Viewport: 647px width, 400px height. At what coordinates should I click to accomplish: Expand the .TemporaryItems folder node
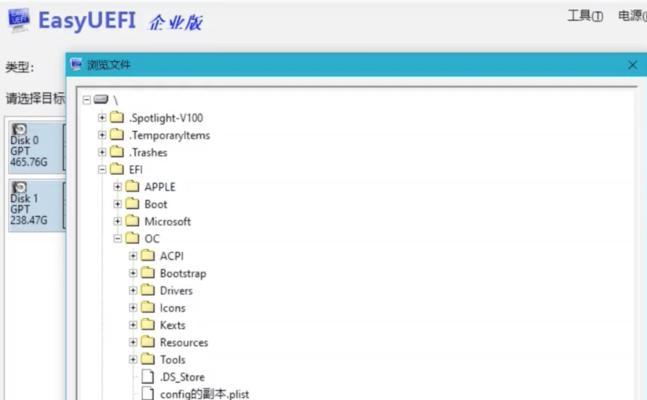tap(102, 135)
